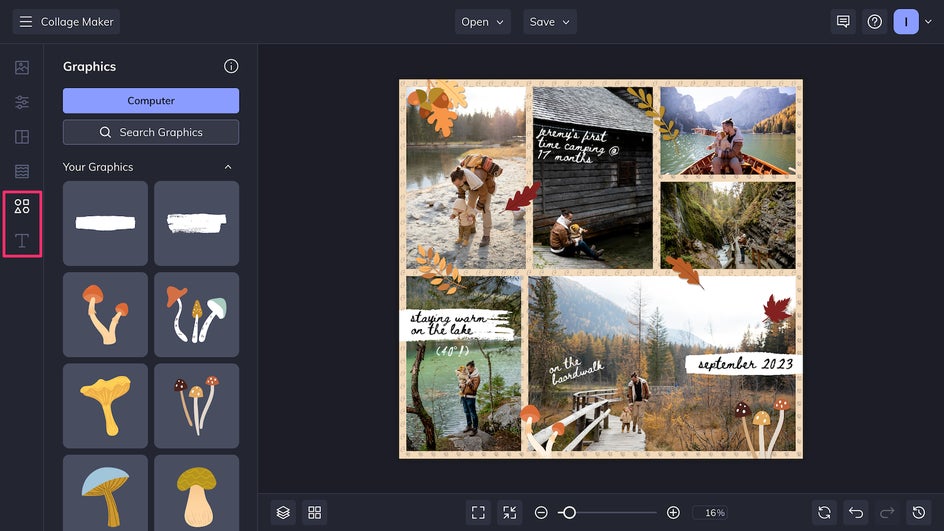Open the history clock icon
The image size is (944, 531).
coord(918,512)
